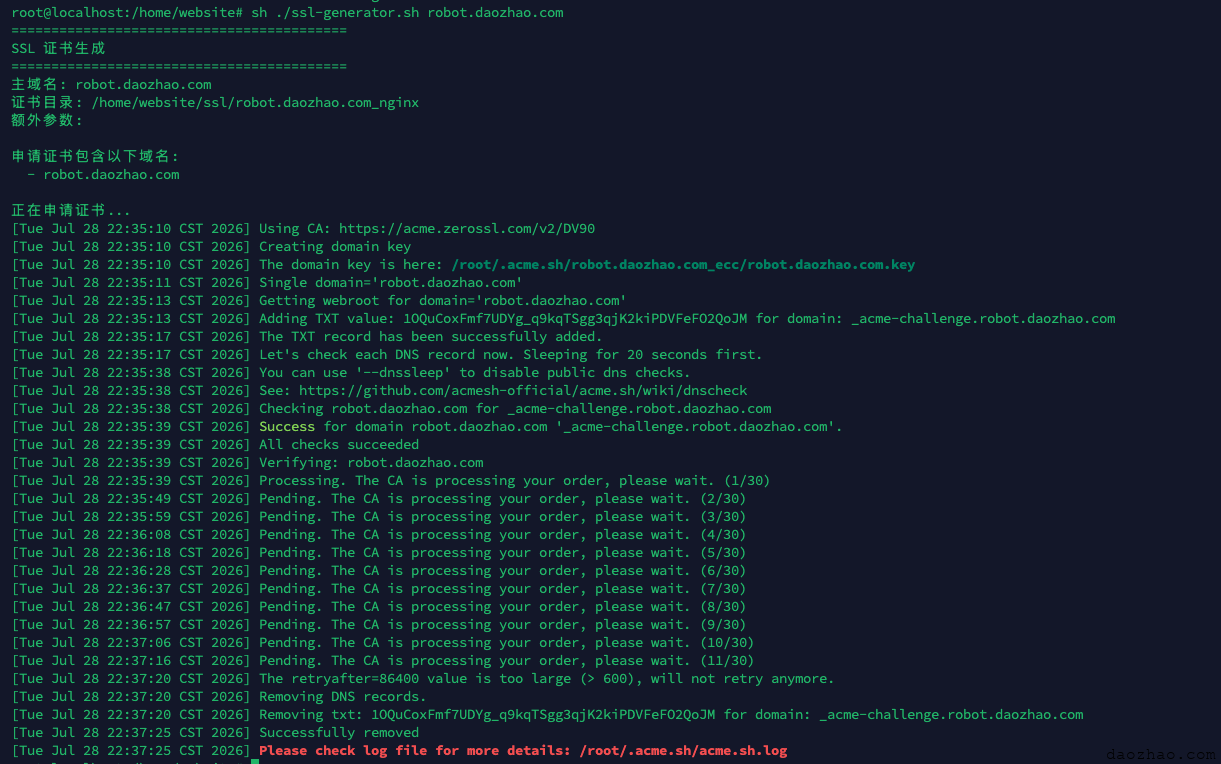The width and height of the screenshot is (1221, 764).
Task: Click the 正在申请证书 status line
Action: [x=71, y=210]
